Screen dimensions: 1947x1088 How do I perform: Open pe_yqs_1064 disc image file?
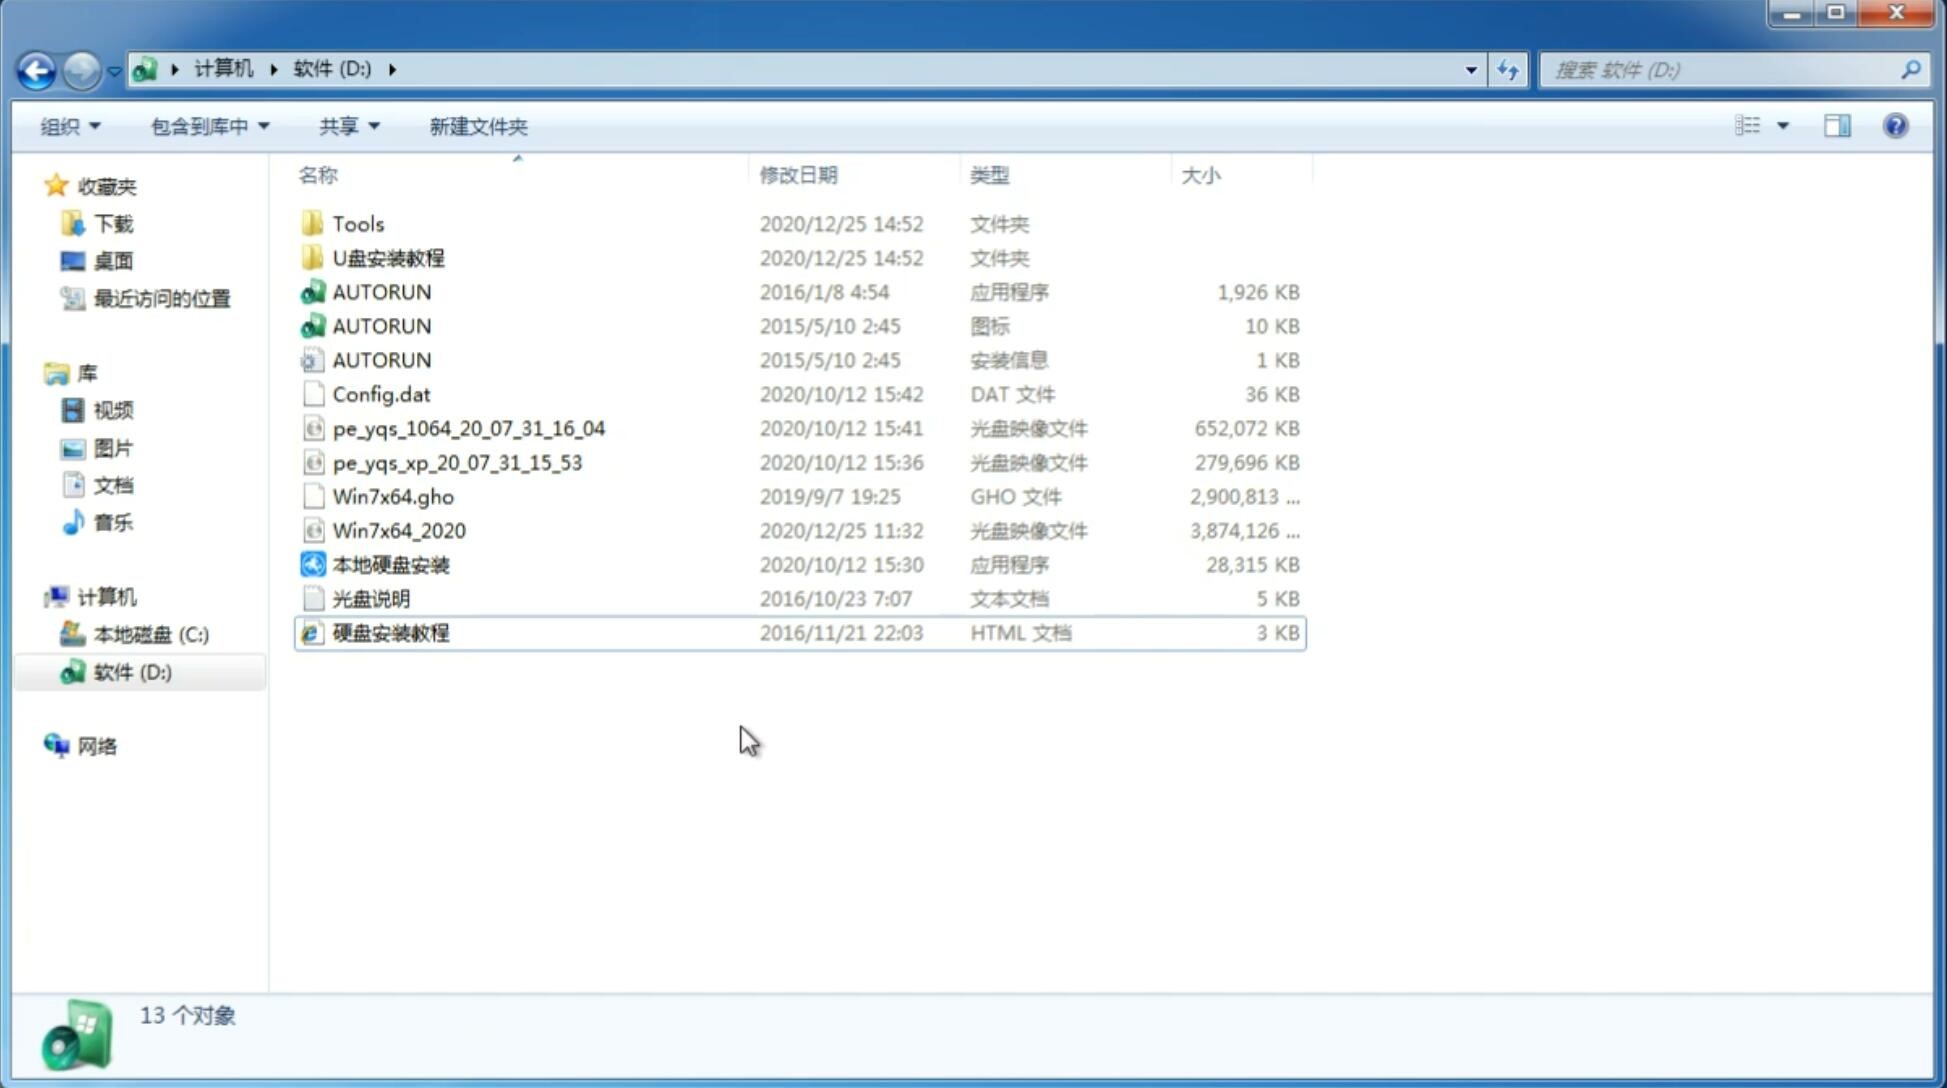click(x=468, y=428)
